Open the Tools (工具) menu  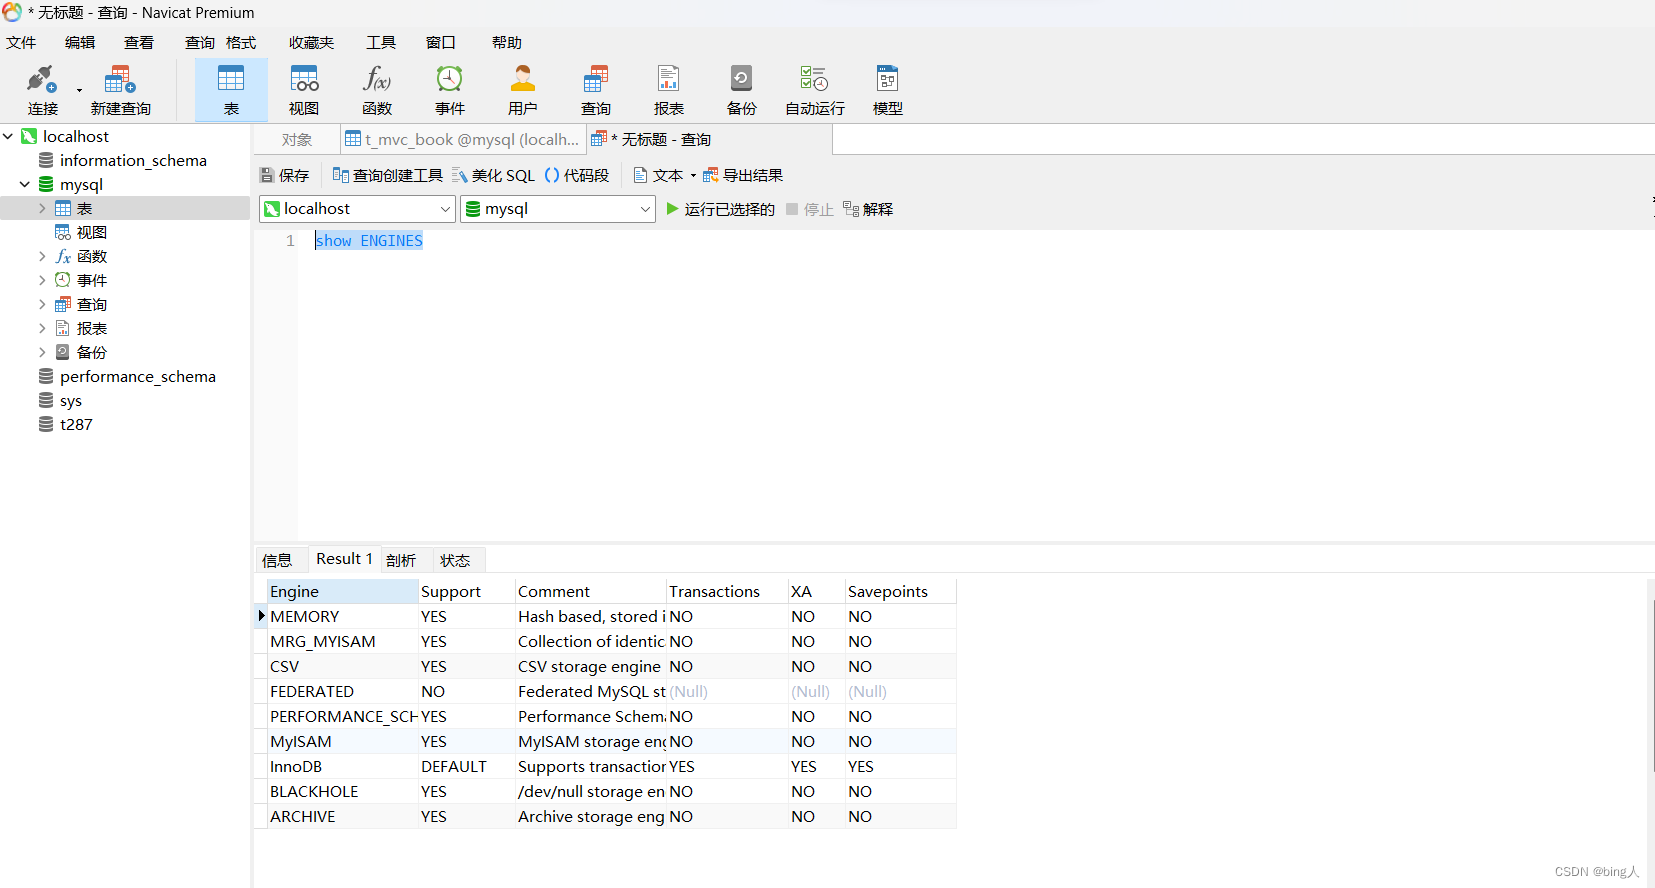click(381, 42)
